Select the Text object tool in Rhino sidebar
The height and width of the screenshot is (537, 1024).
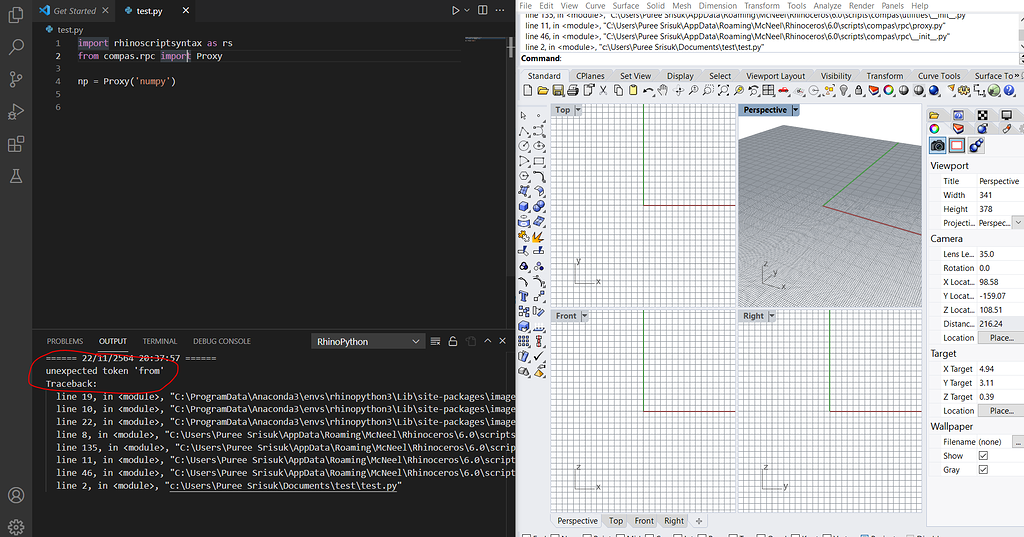pyautogui.click(x=524, y=296)
